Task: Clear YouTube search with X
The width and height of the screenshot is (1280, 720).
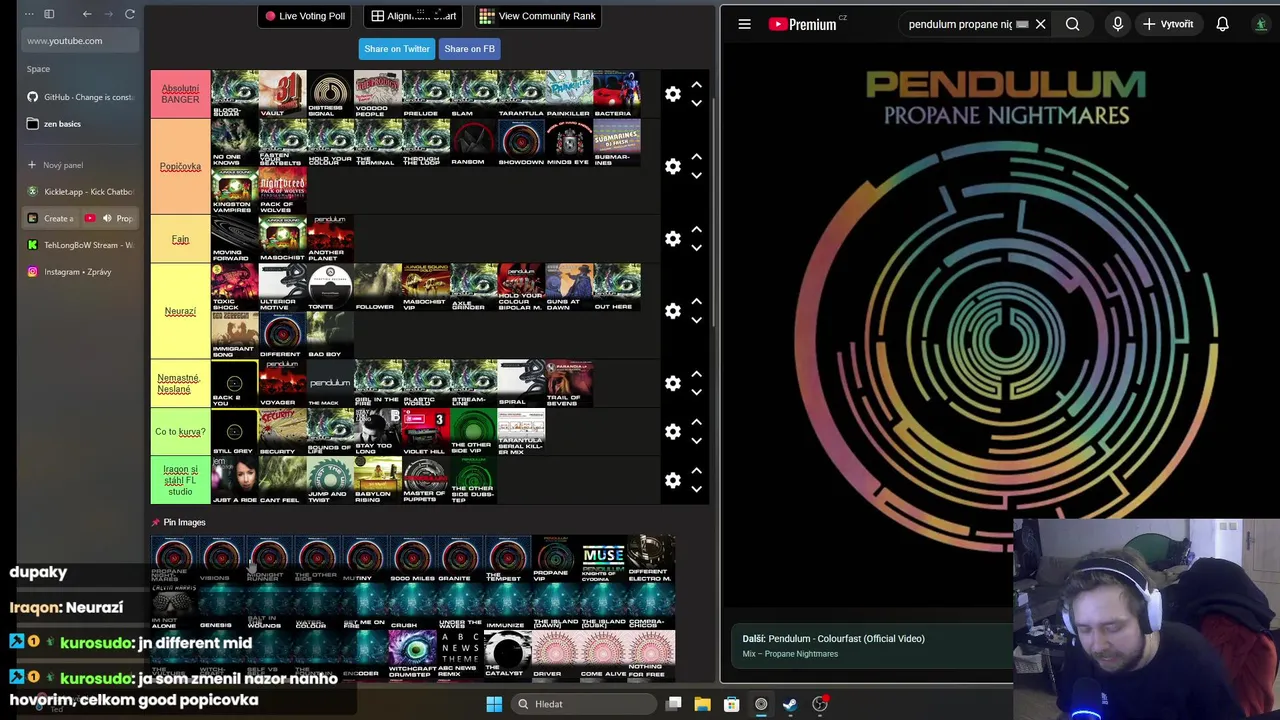Action: [1040, 24]
